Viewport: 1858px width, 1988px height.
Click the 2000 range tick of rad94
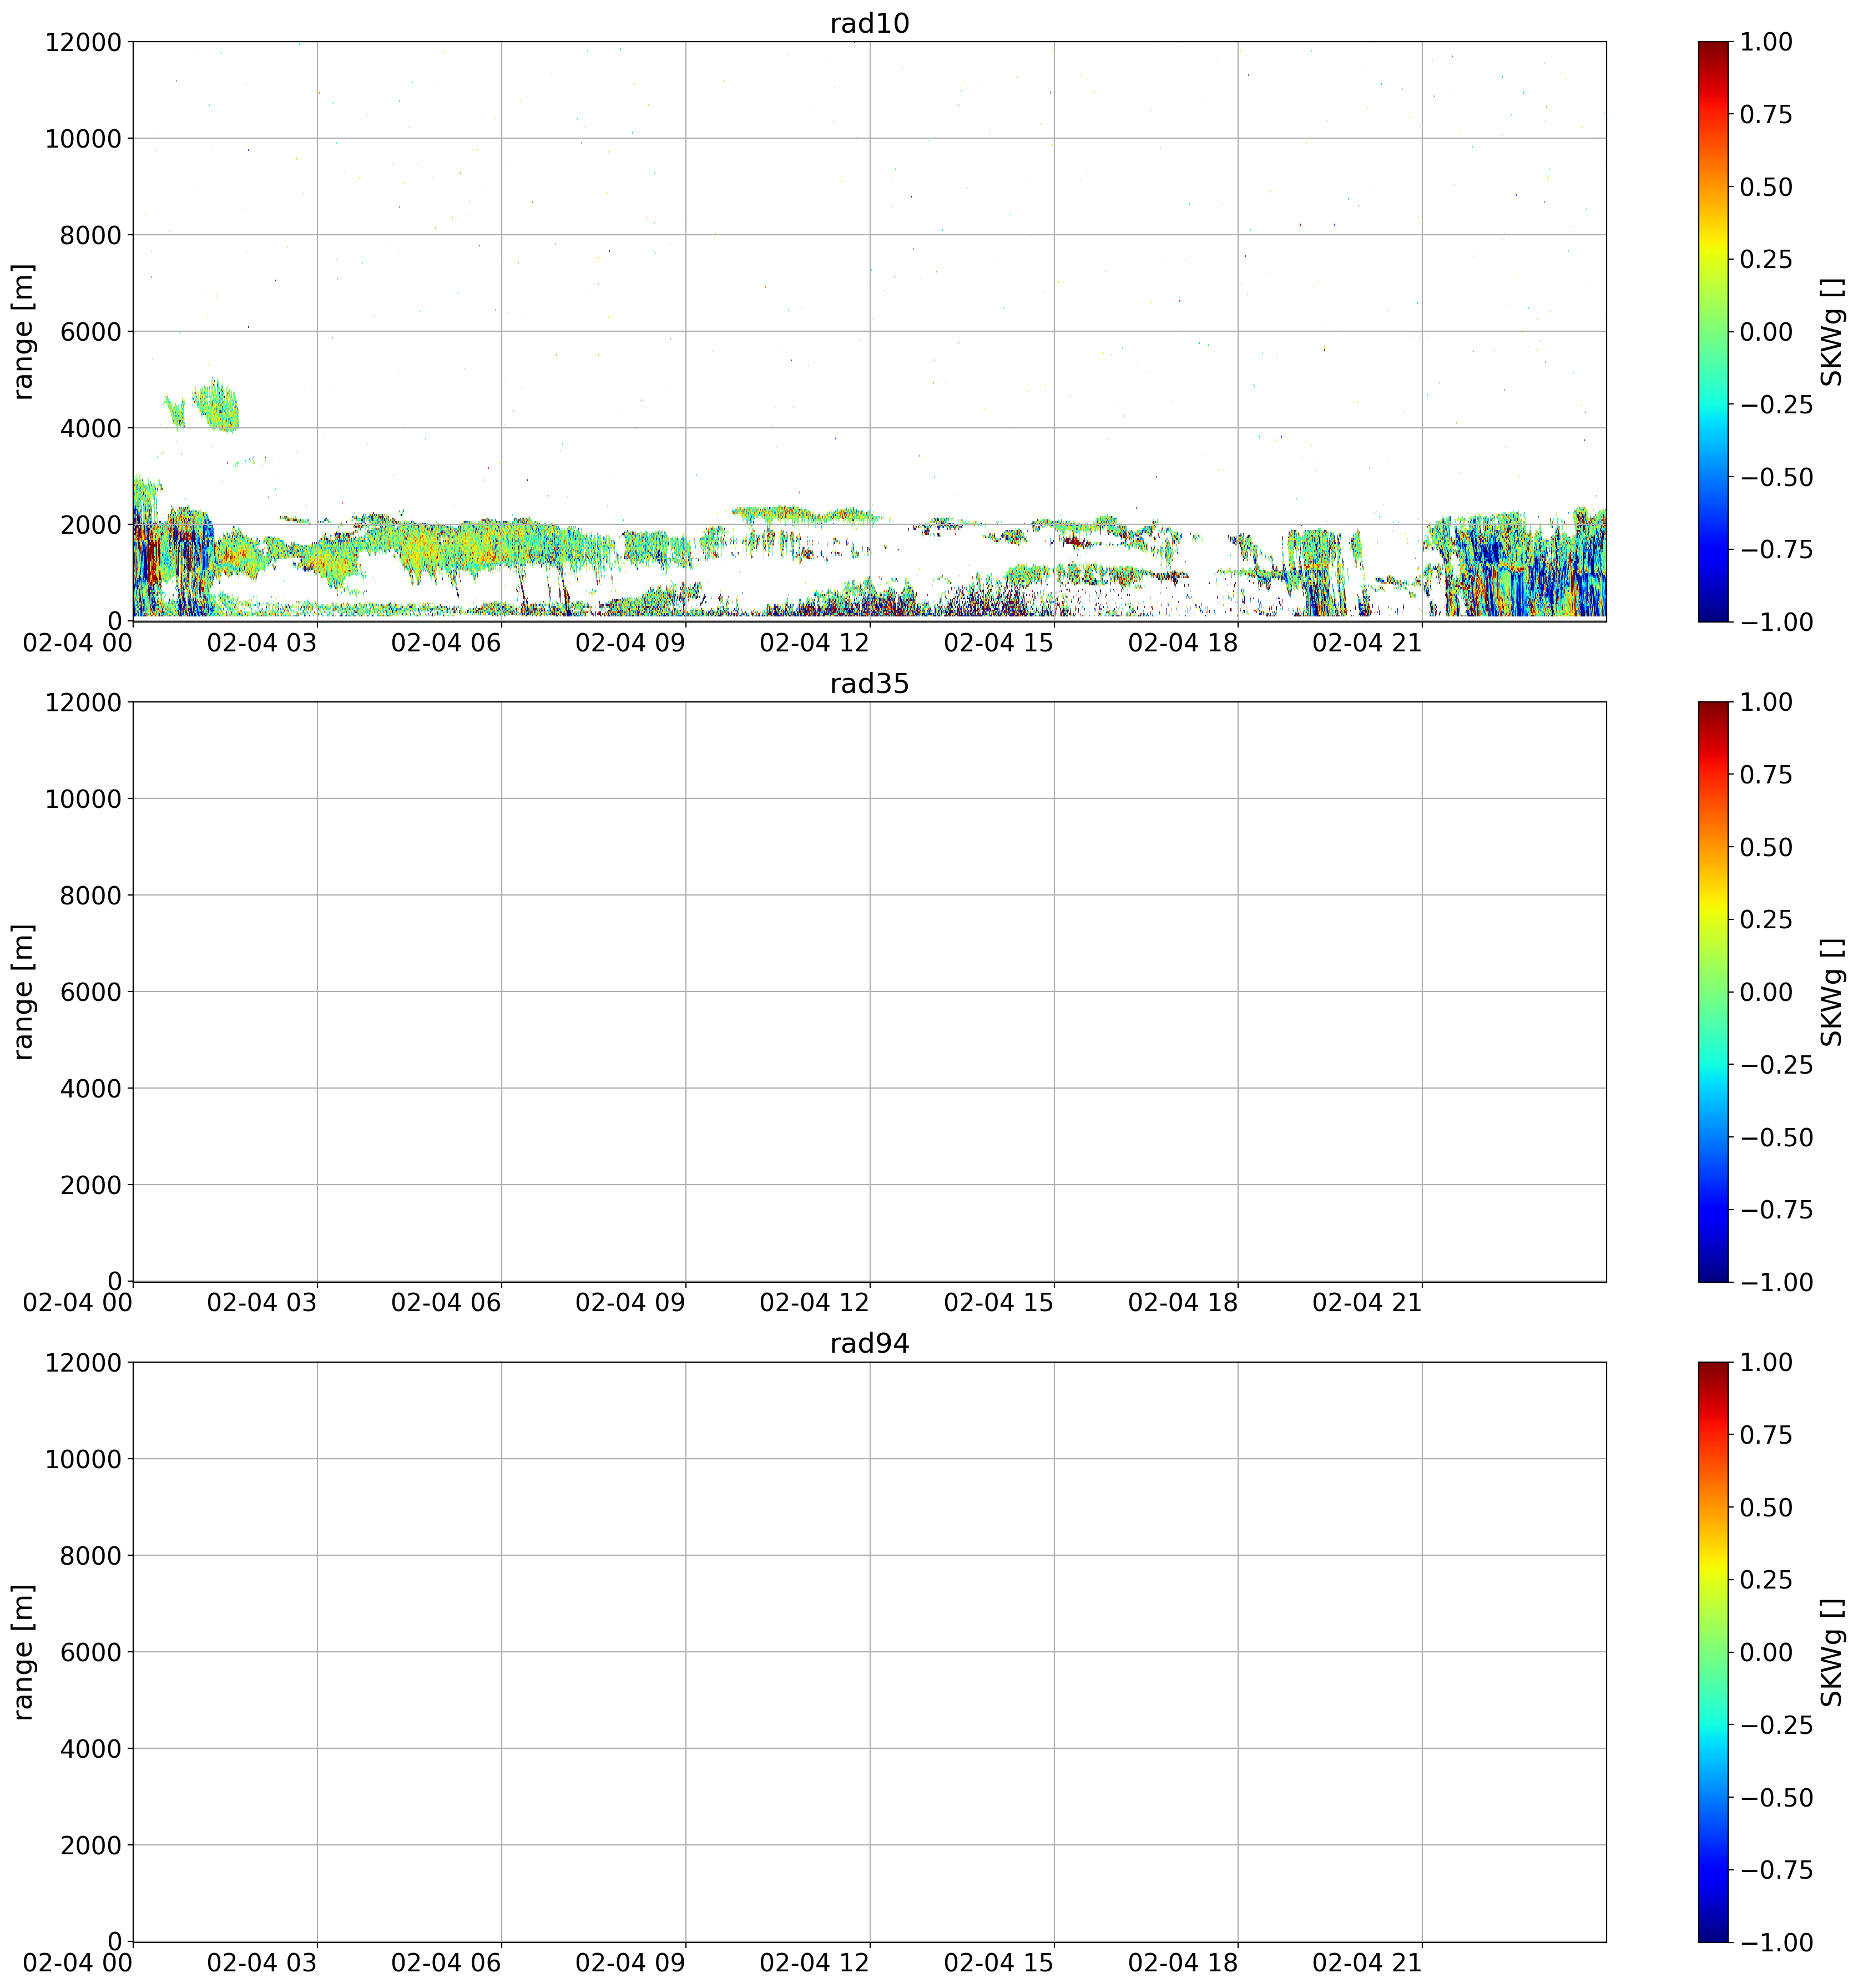coord(91,1845)
